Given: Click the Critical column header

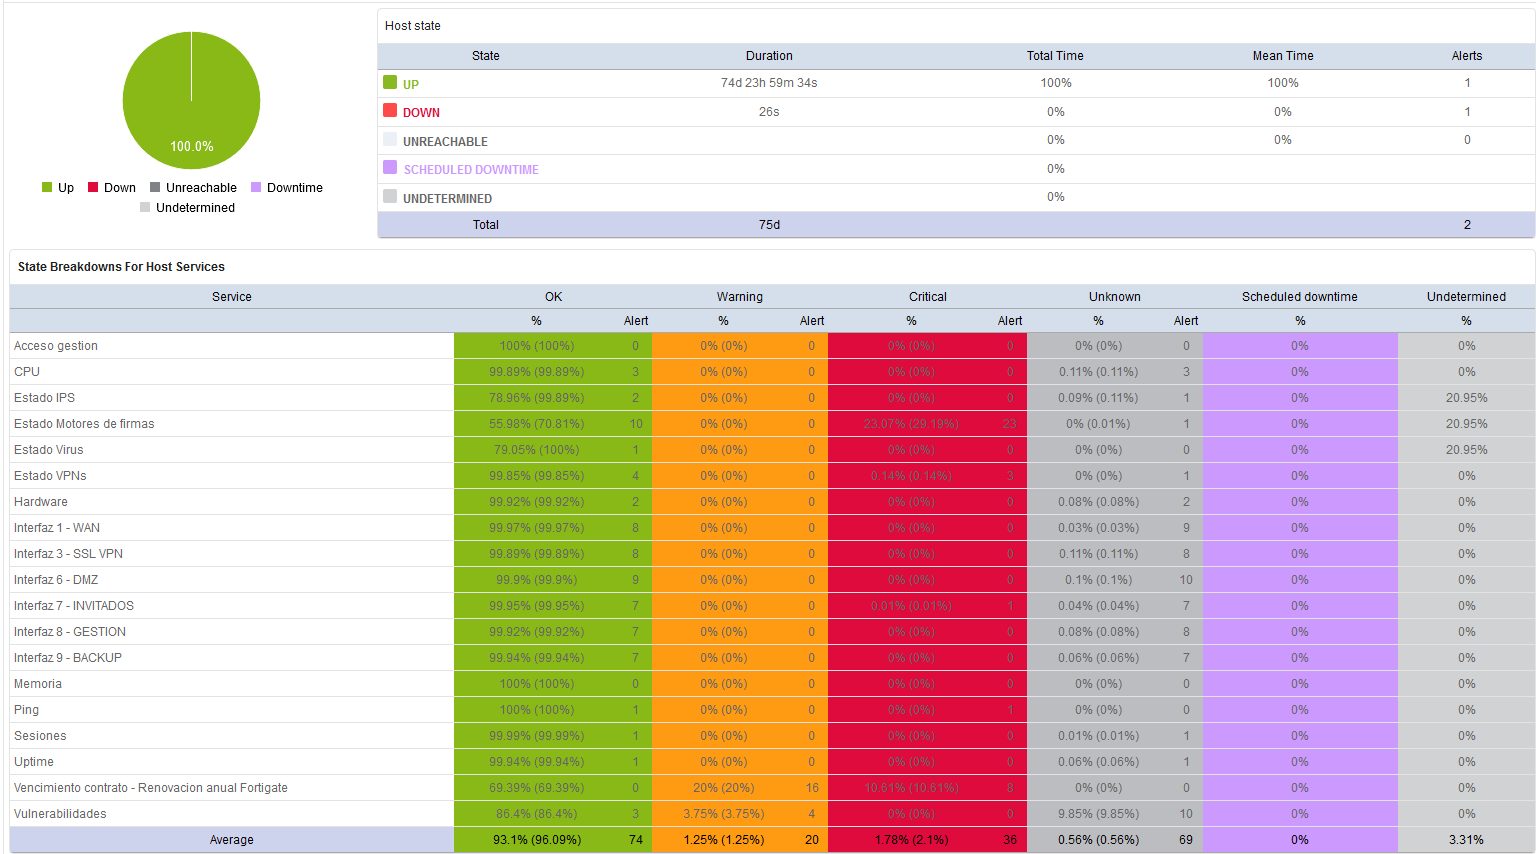Looking at the screenshot, I should [x=927, y=297].
